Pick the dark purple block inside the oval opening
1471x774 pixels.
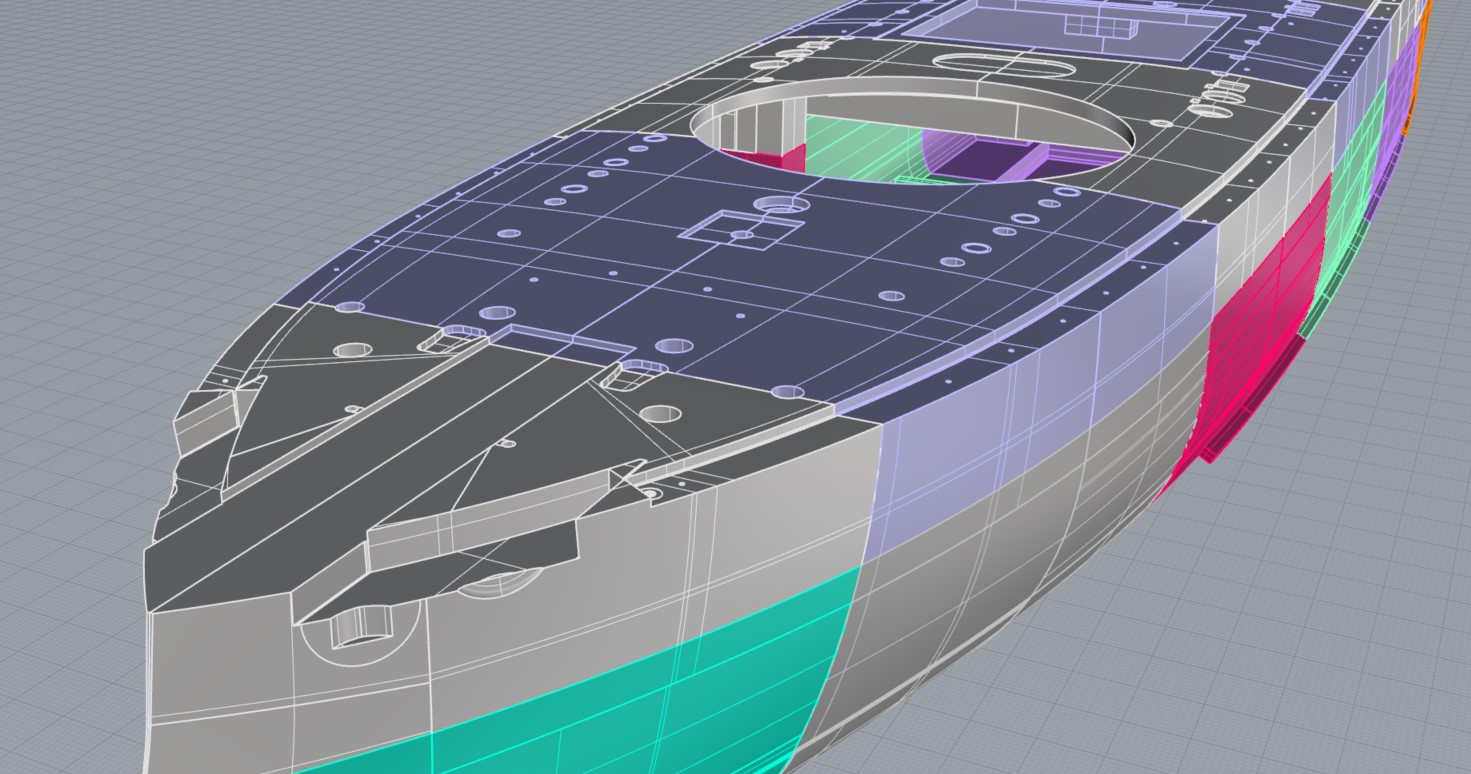[x=985, y=158]
